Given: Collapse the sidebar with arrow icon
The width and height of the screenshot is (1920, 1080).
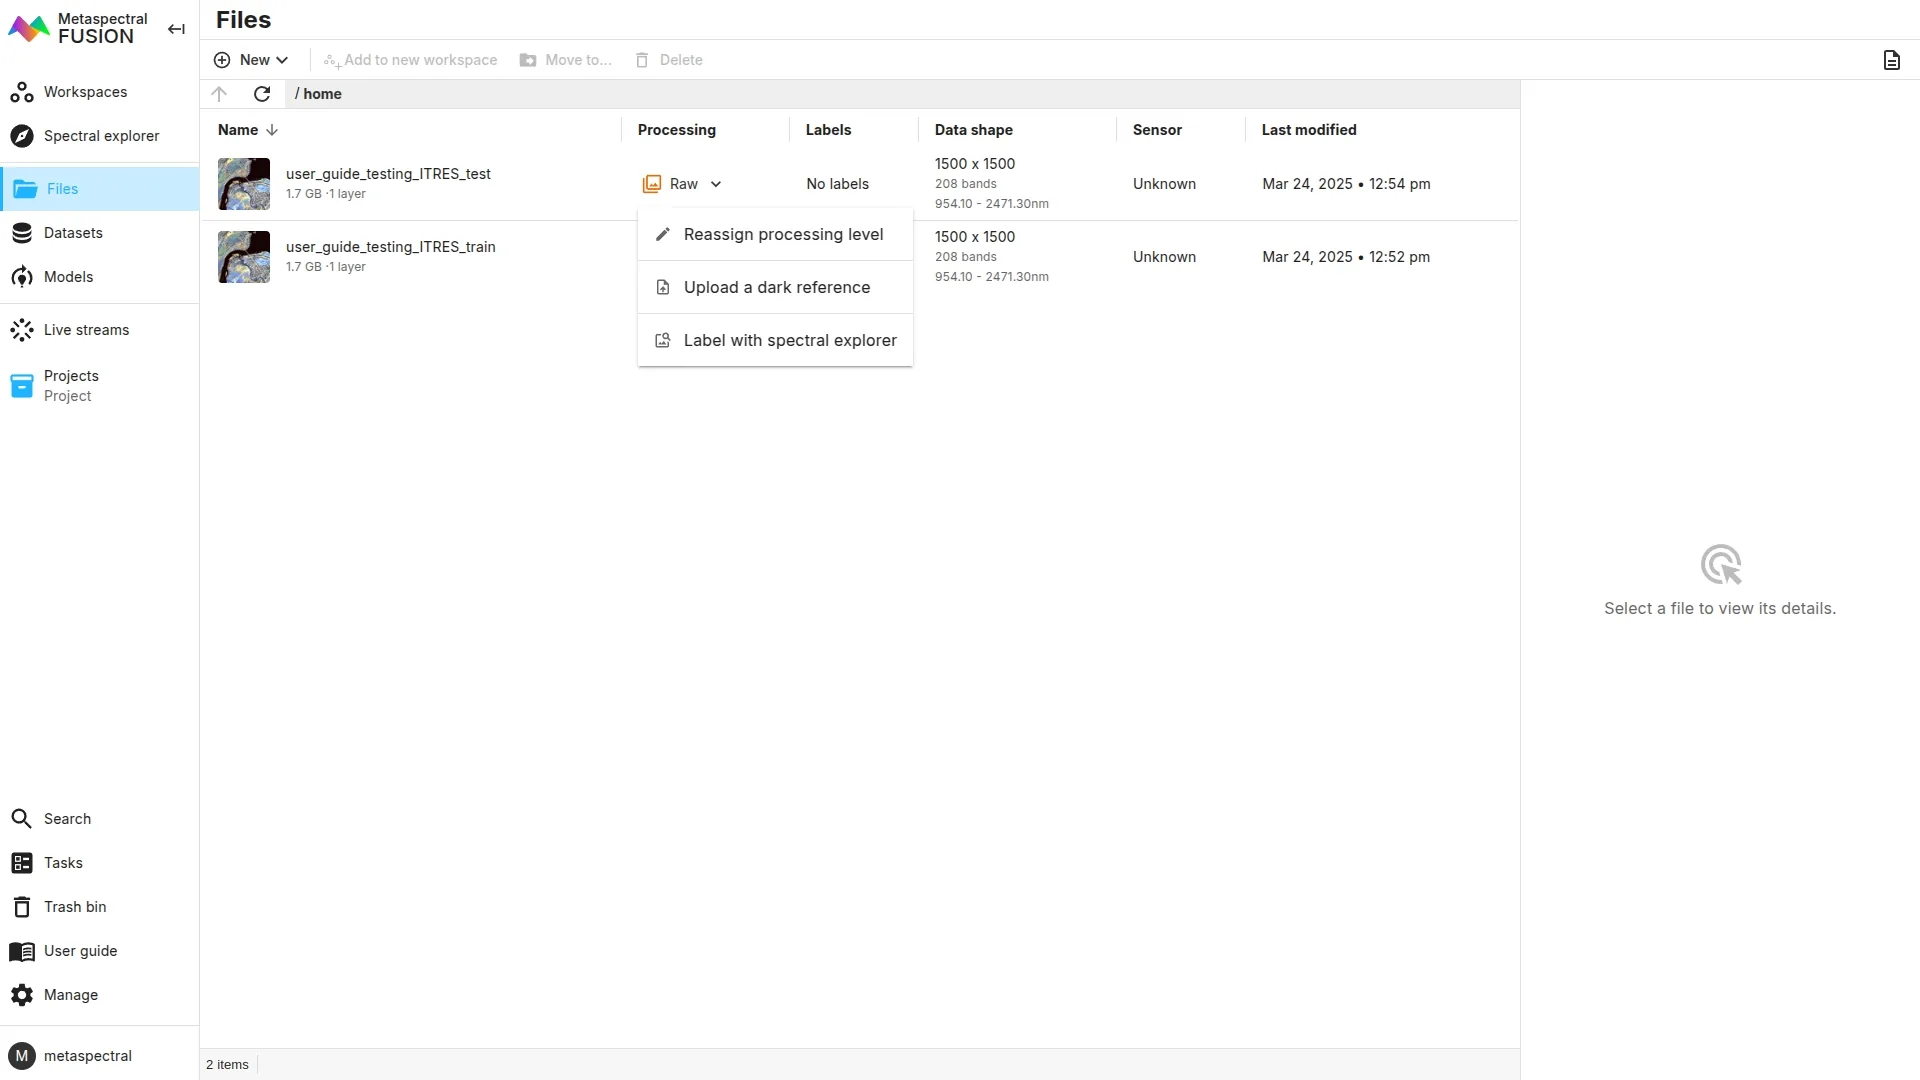Looking at the screenshot, I should coord(176,29).
